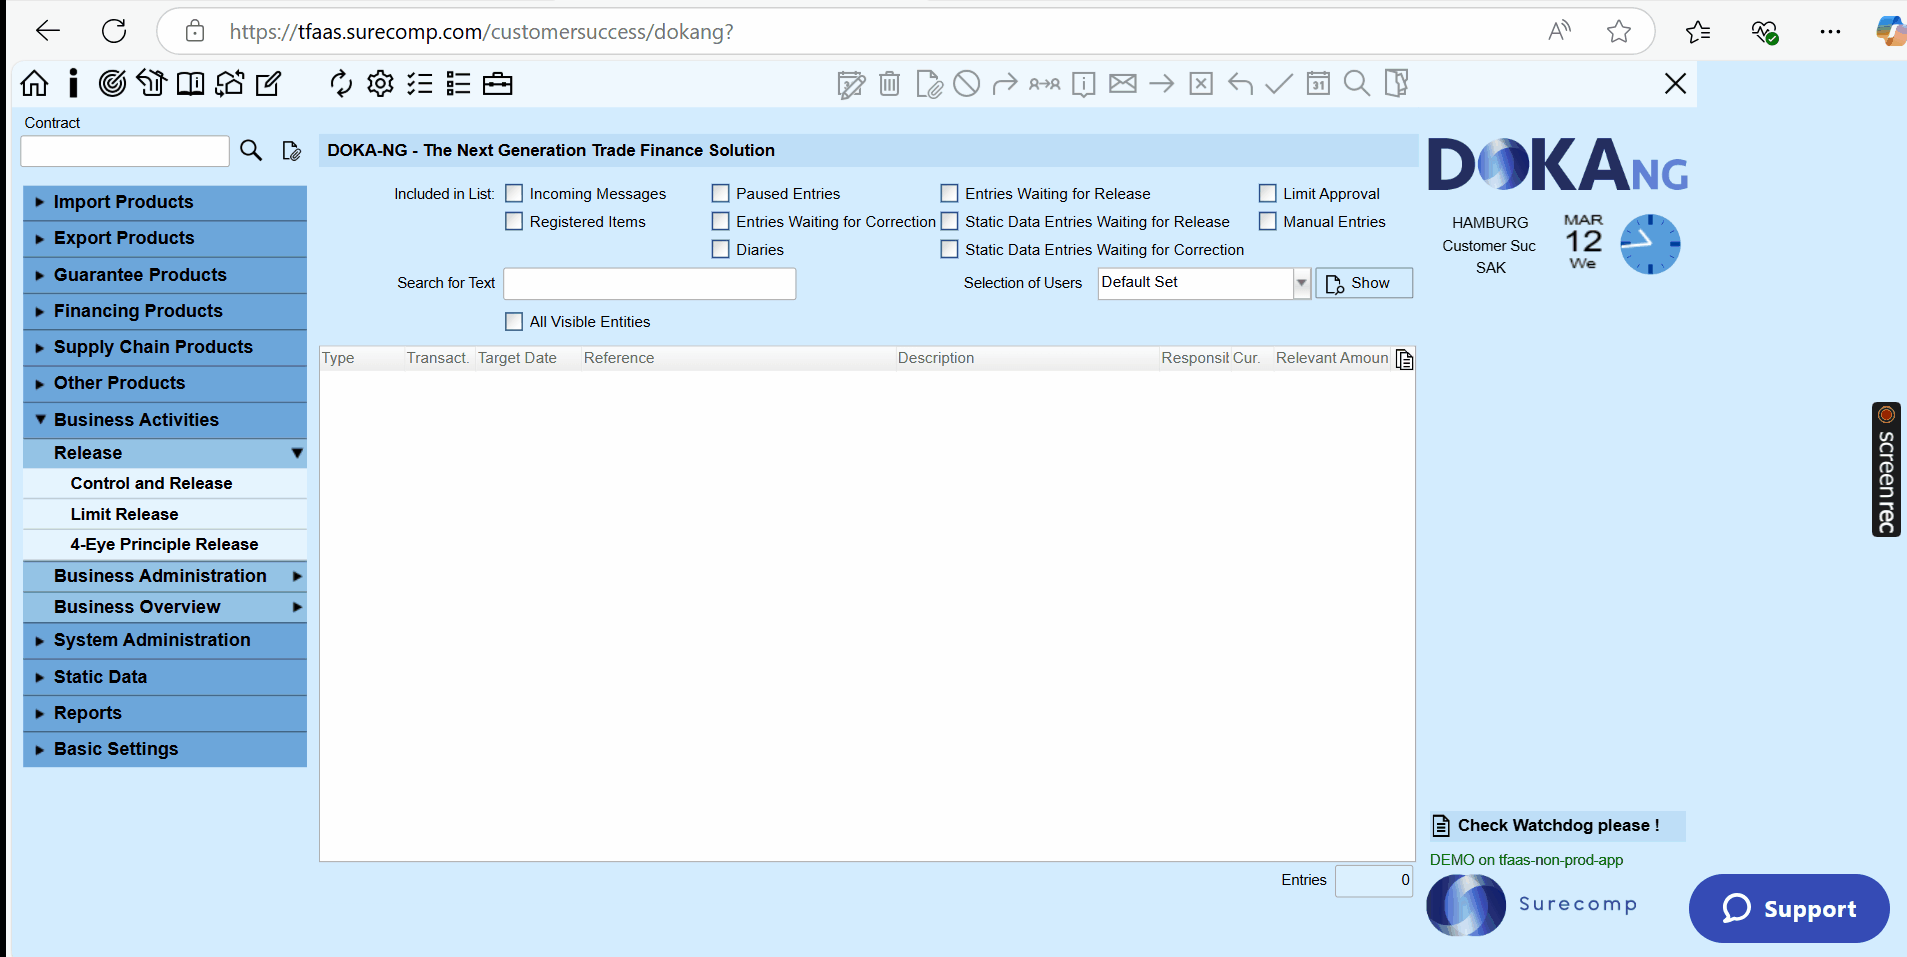Click the Check Watchdog please notice
Image resolution: width=1907 pixels, height=957 pixels.
[1557, 826]
